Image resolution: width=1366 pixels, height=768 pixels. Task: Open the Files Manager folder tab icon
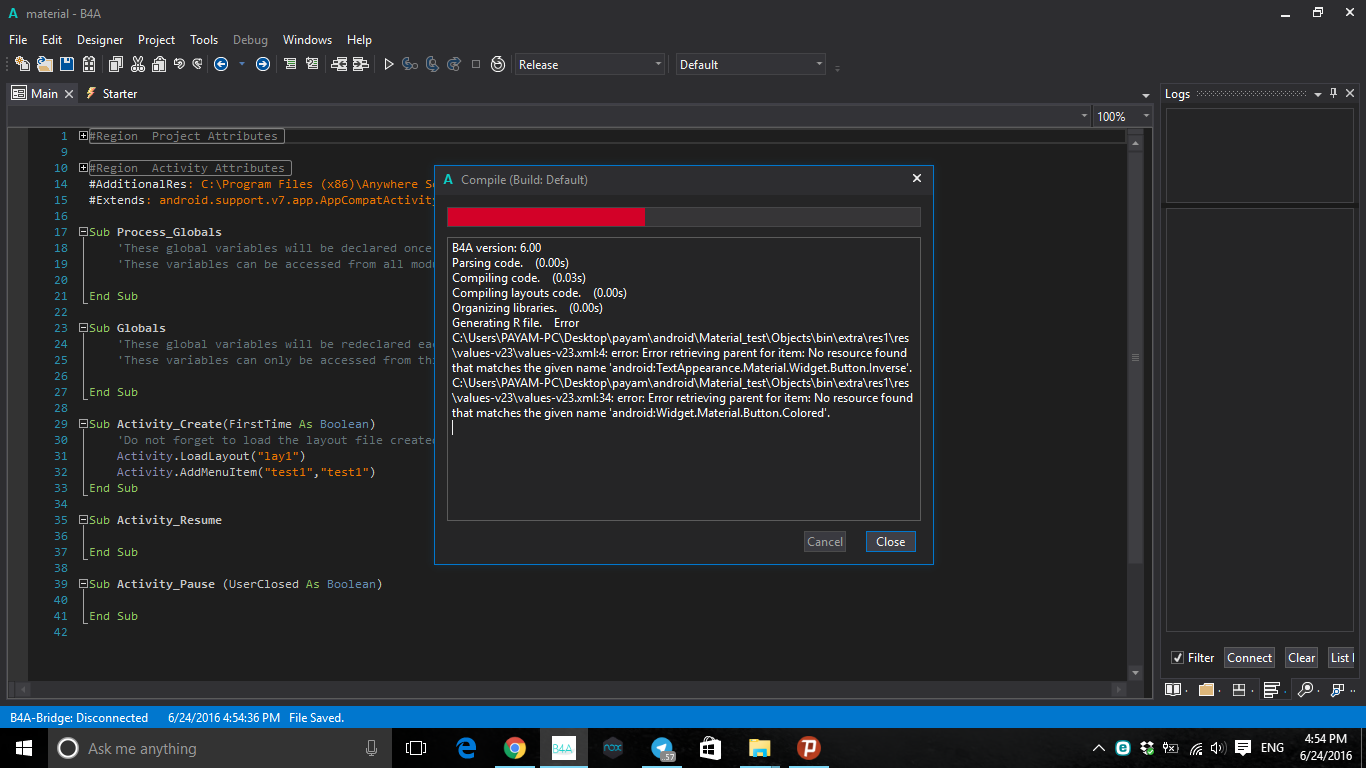[1206, 690]
